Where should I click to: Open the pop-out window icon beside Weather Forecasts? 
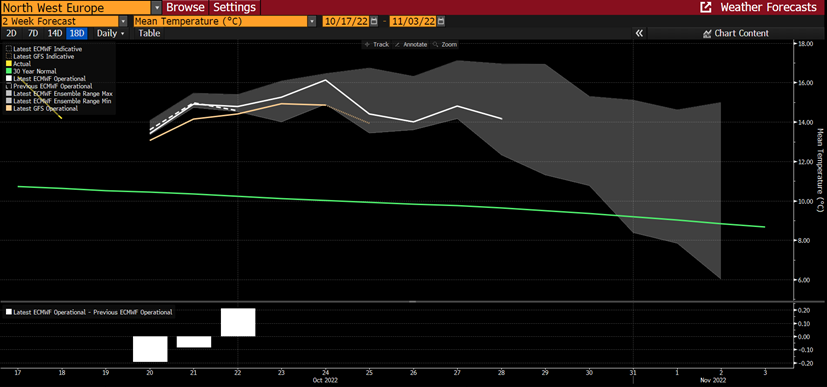705,7
